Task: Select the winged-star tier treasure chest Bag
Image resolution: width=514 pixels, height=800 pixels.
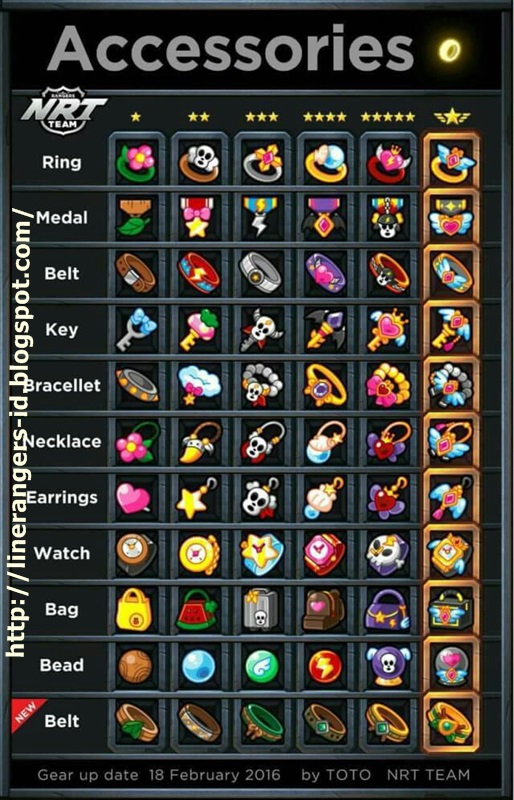Action: [451, 610]
